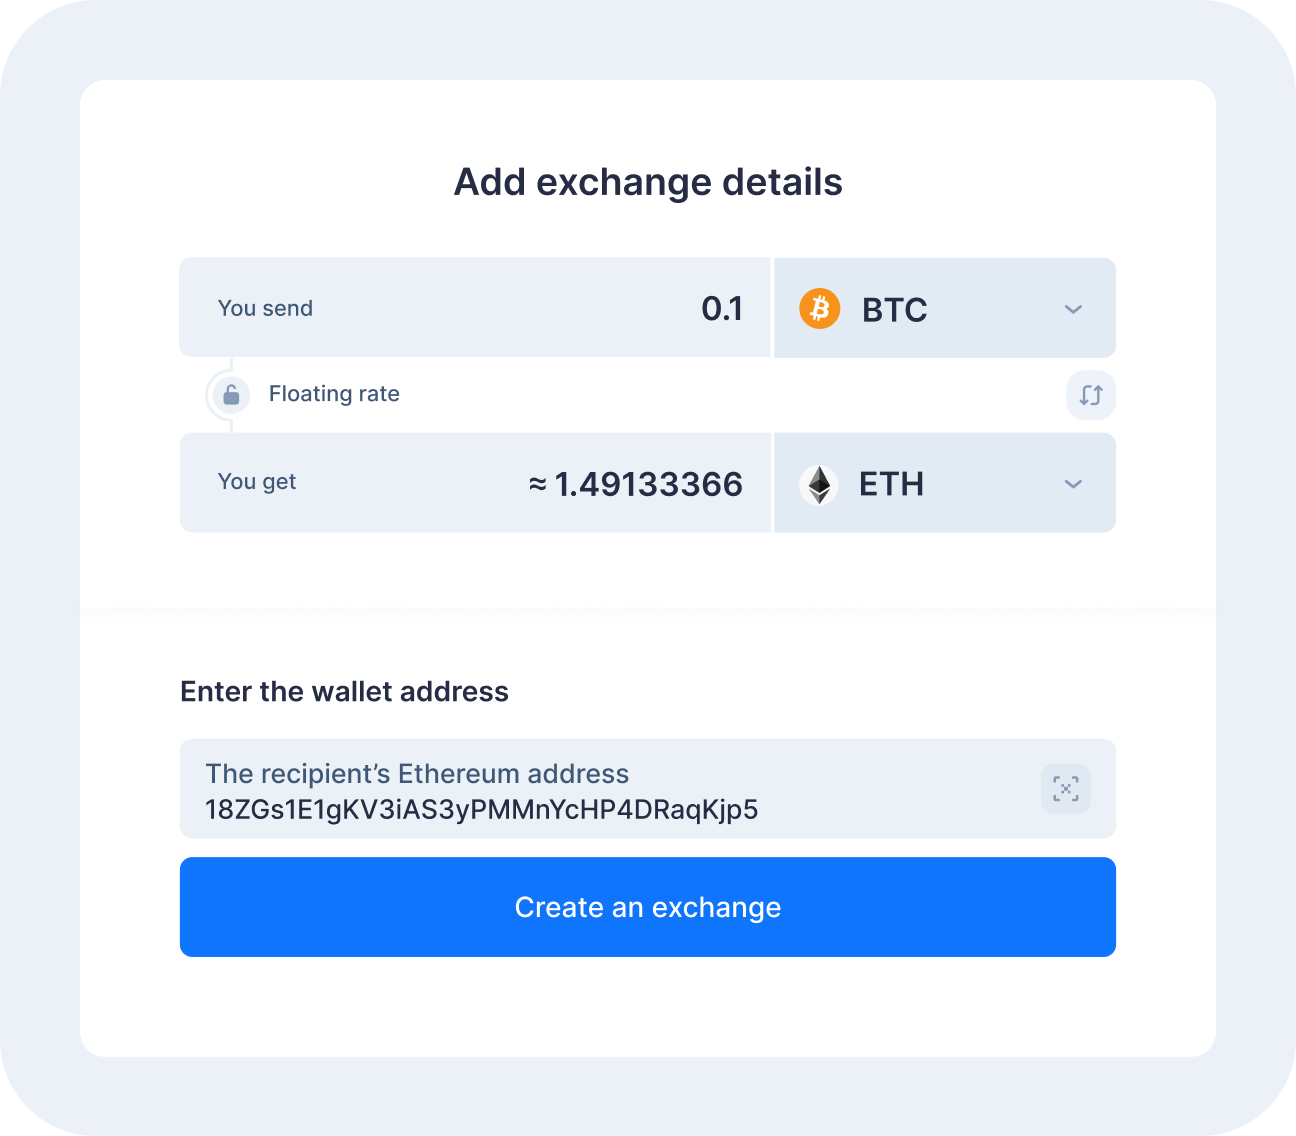Click the recipient's Ethereum address placeholder label
The width and height of the screenshot is (1296, 1136).
pos(417,774)
